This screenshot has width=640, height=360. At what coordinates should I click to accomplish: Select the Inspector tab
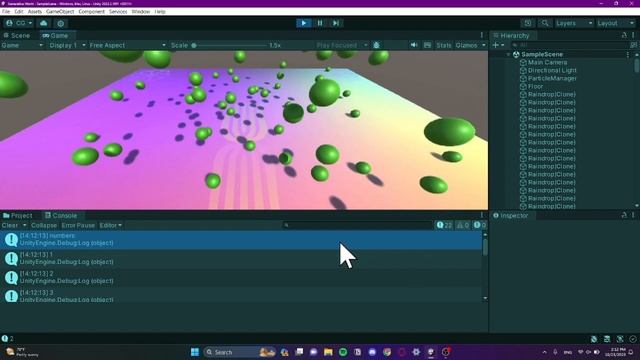click(x=511, y=216)
